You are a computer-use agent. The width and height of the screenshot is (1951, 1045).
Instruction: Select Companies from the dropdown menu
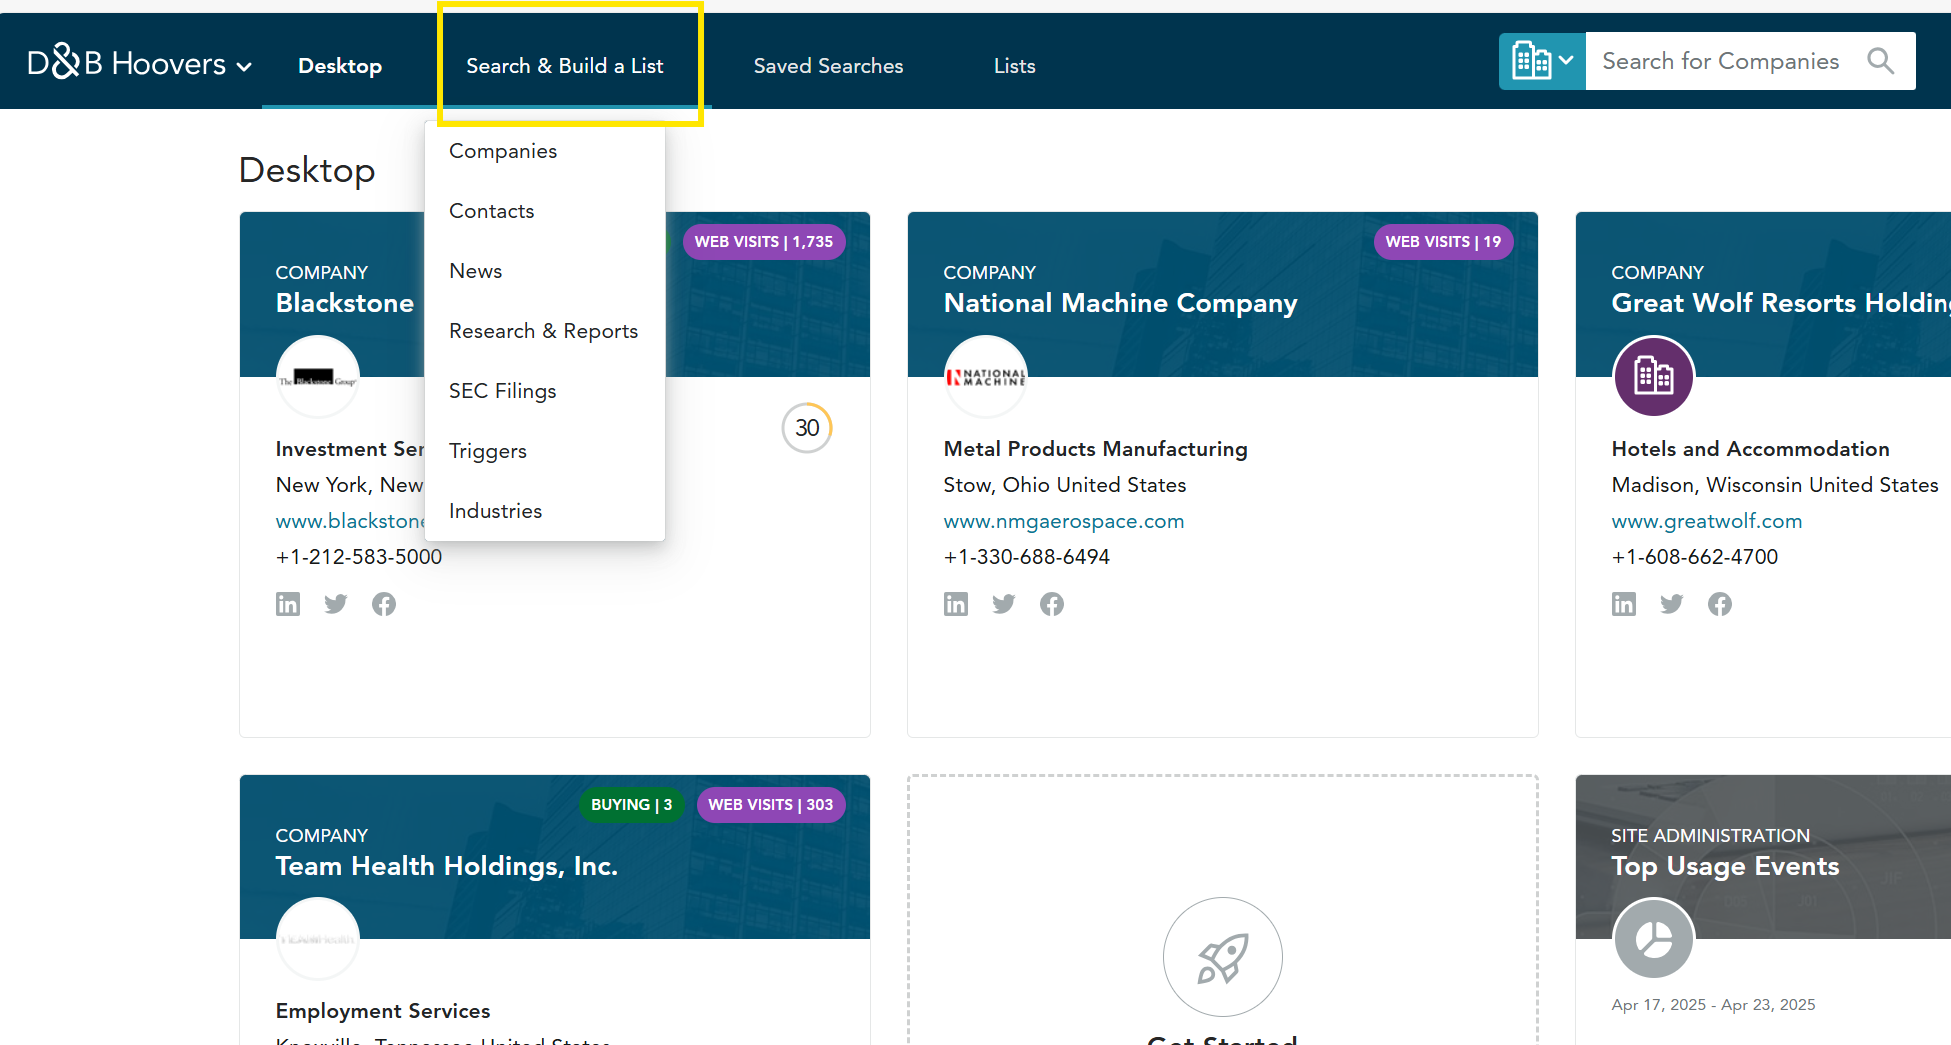pos(545,151)
